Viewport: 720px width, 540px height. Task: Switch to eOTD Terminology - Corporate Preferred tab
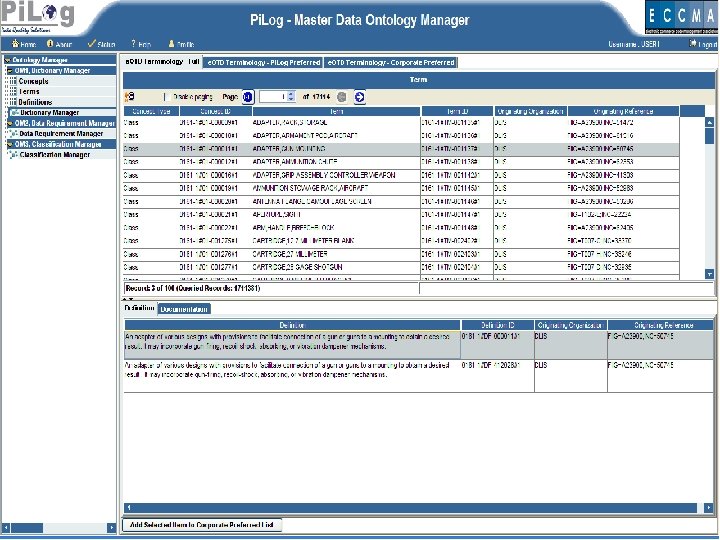[x=391, y=62]
